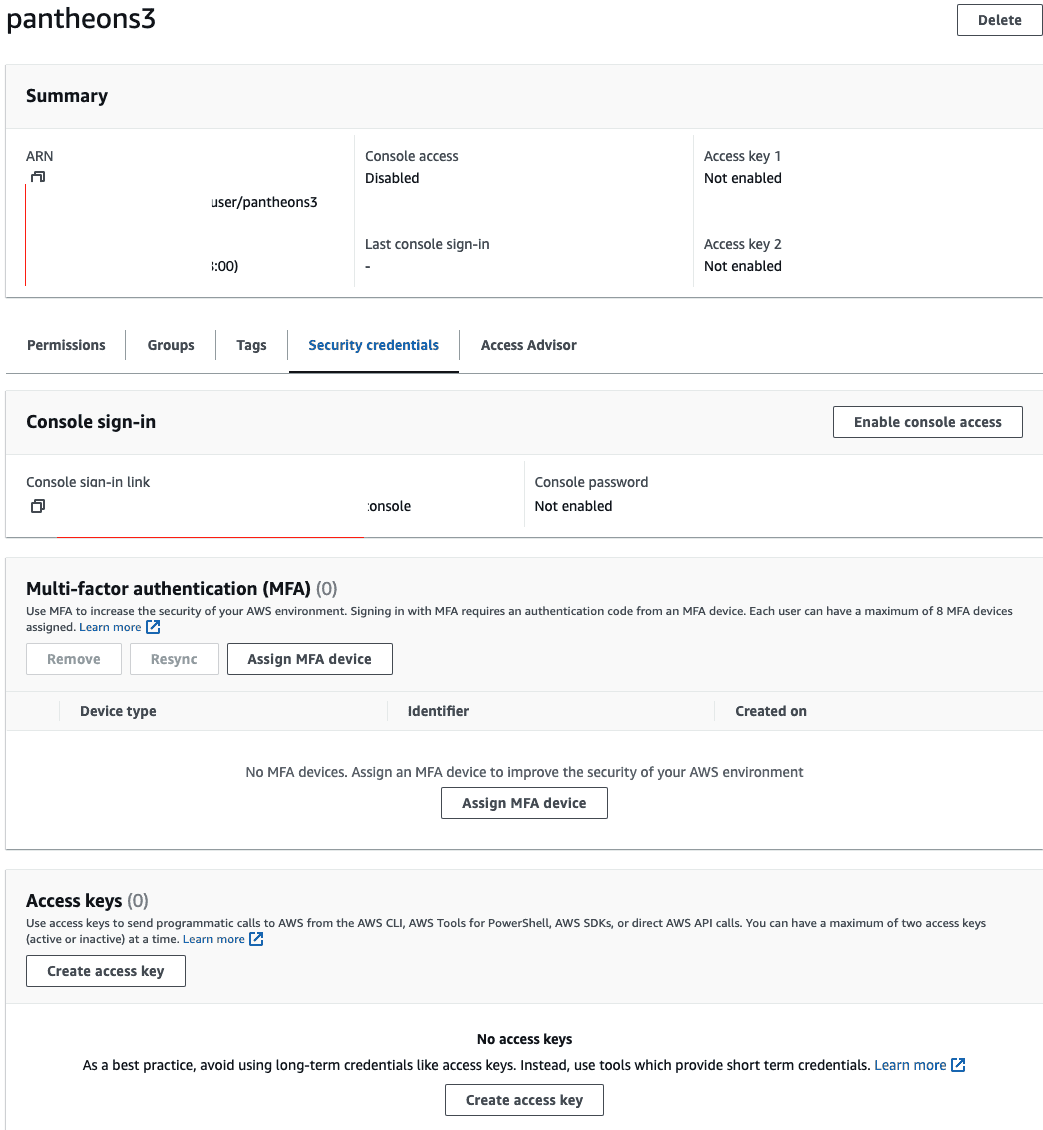Open Learn more link in MFA description

click(x=110, y=627)
